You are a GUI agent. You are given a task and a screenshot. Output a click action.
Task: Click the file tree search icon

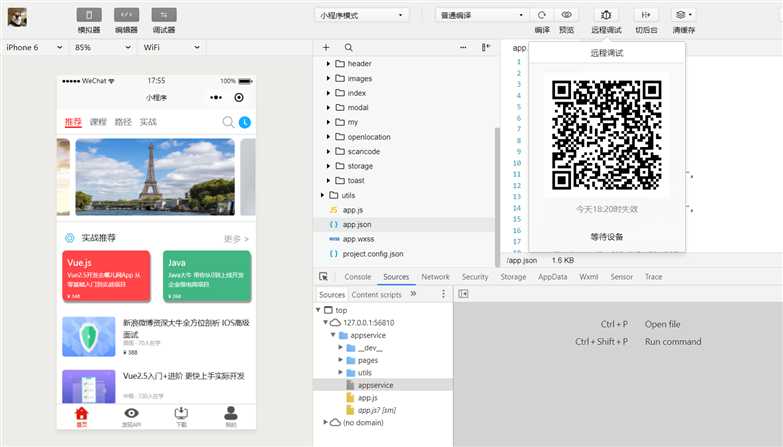[349, 47]
